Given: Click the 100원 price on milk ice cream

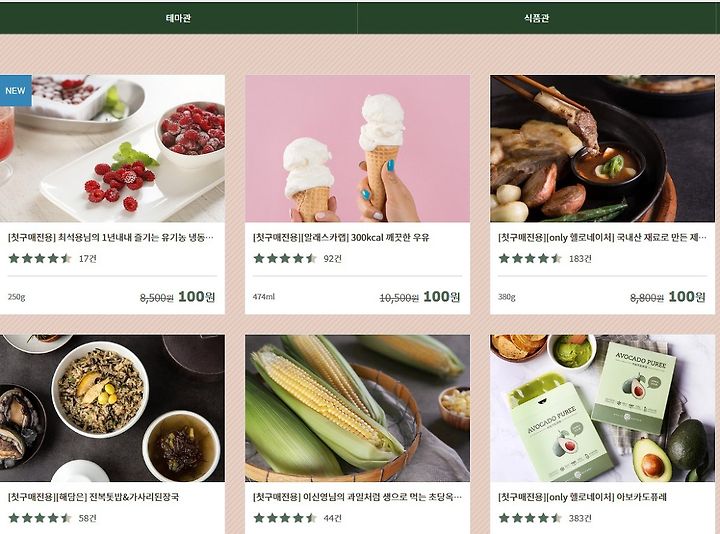Looking at the screenshot, I should coord(441,297).
